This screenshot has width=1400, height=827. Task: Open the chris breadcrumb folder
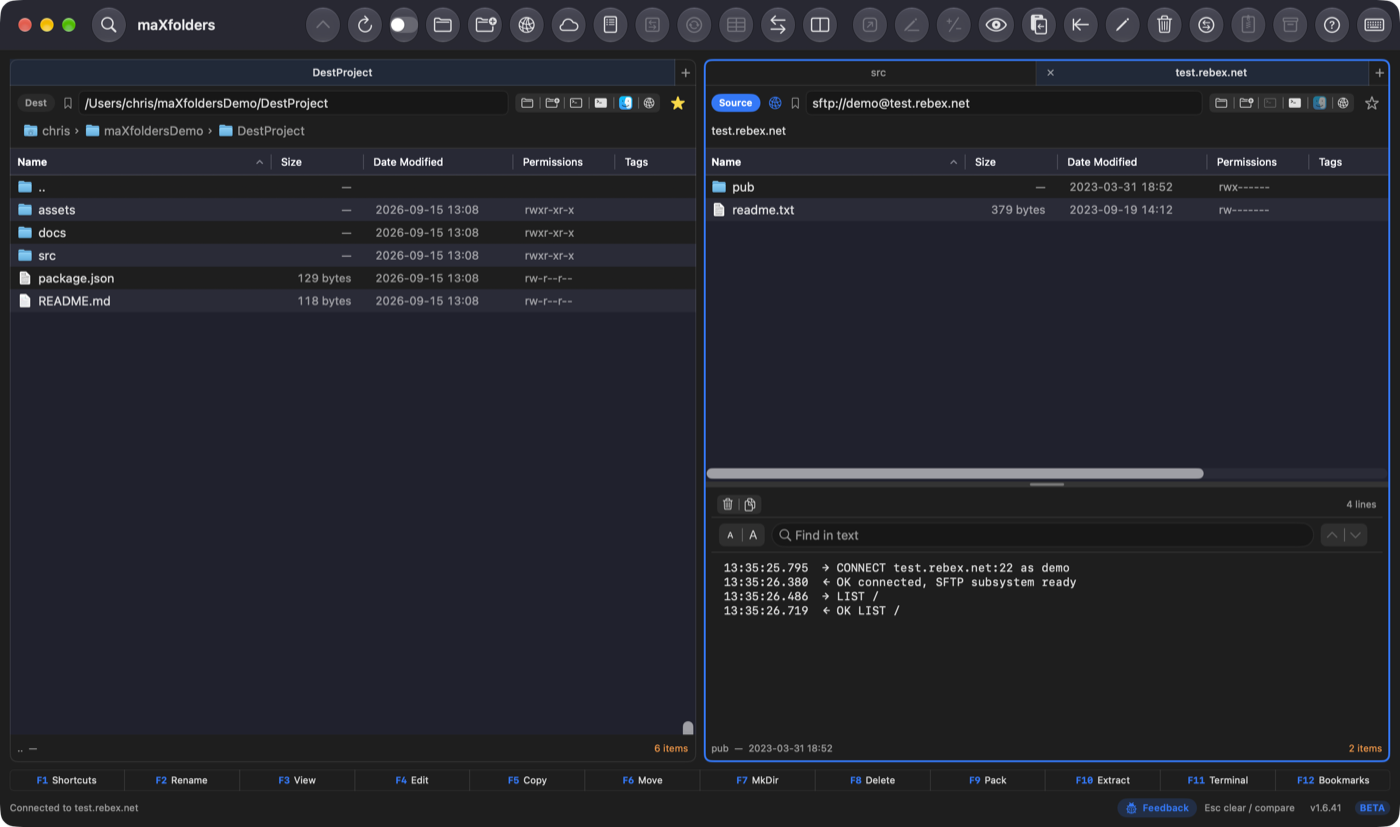point(47,131)
